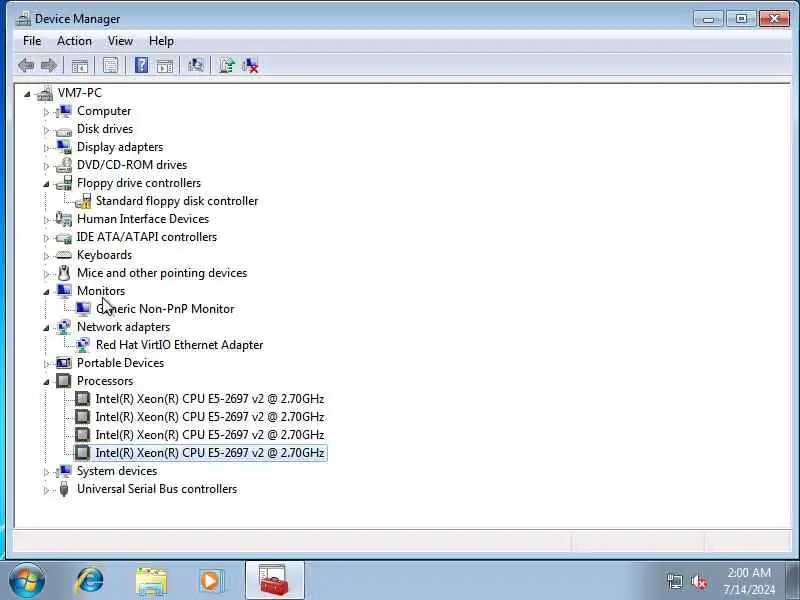Select the Display adapters icon
This screenshot has width=800, height=600.
pos(64,147)
